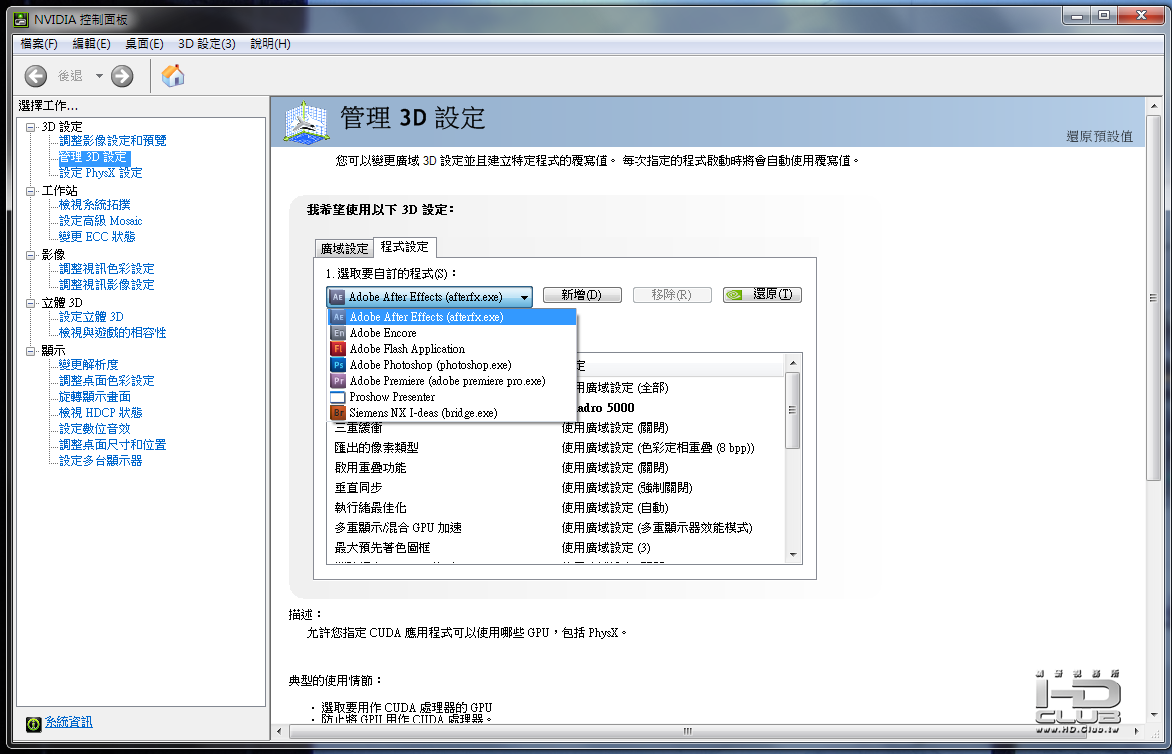Collapse the 3D 設定 tree node
Screen dimensions: 1172x754
[x=31, y=127]
